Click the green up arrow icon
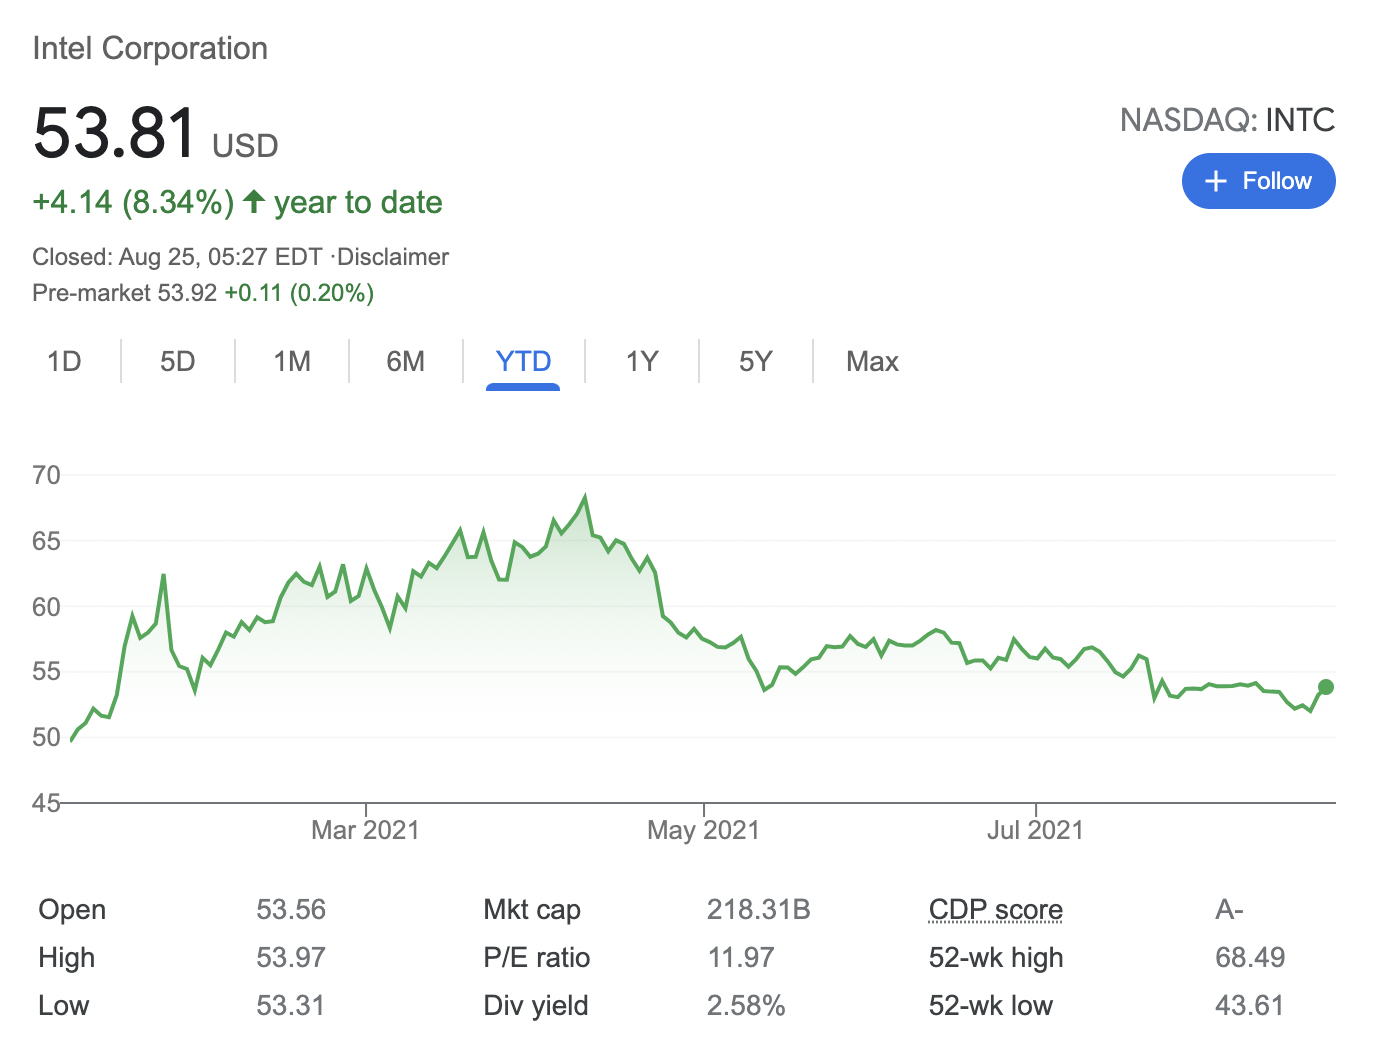The width and height of the screenshot is (1396, 1055). (x=254, y=201)
